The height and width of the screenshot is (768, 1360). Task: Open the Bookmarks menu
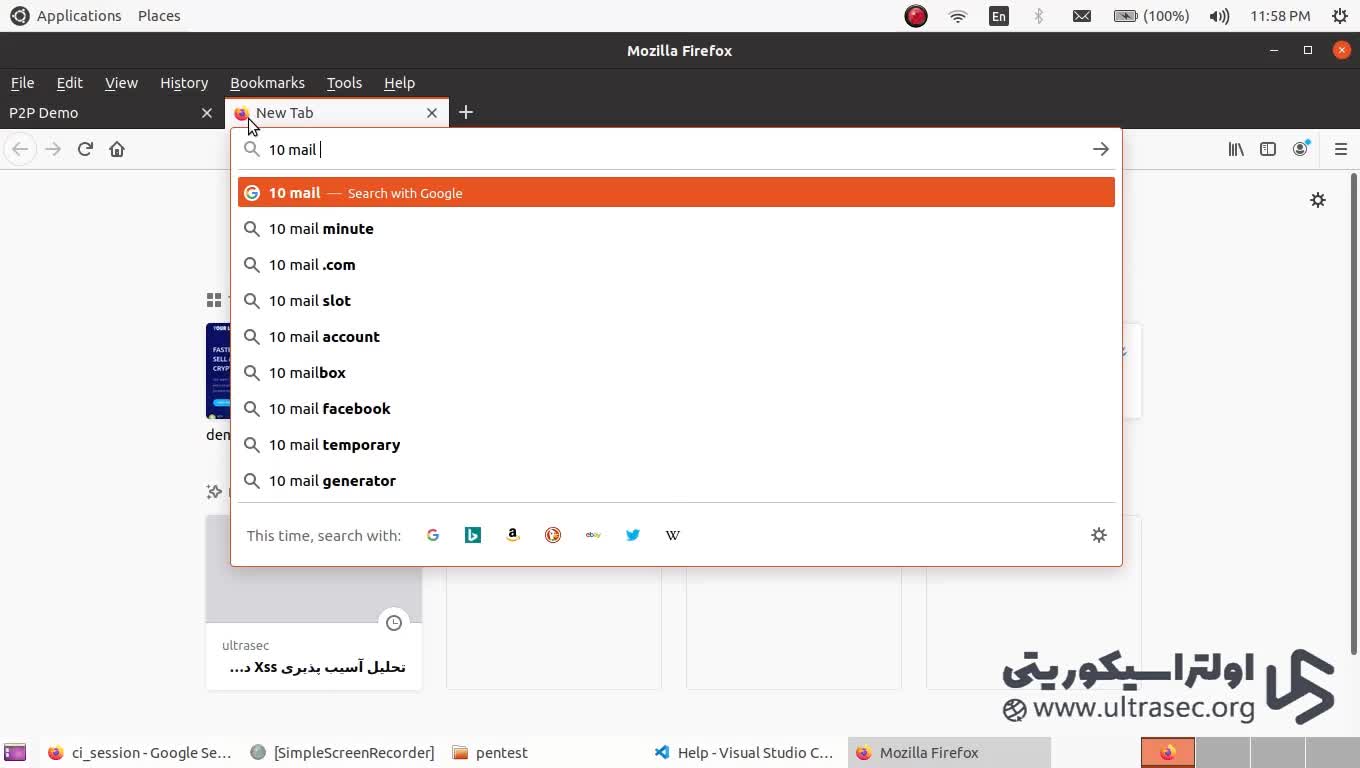[x=267, y=83]
